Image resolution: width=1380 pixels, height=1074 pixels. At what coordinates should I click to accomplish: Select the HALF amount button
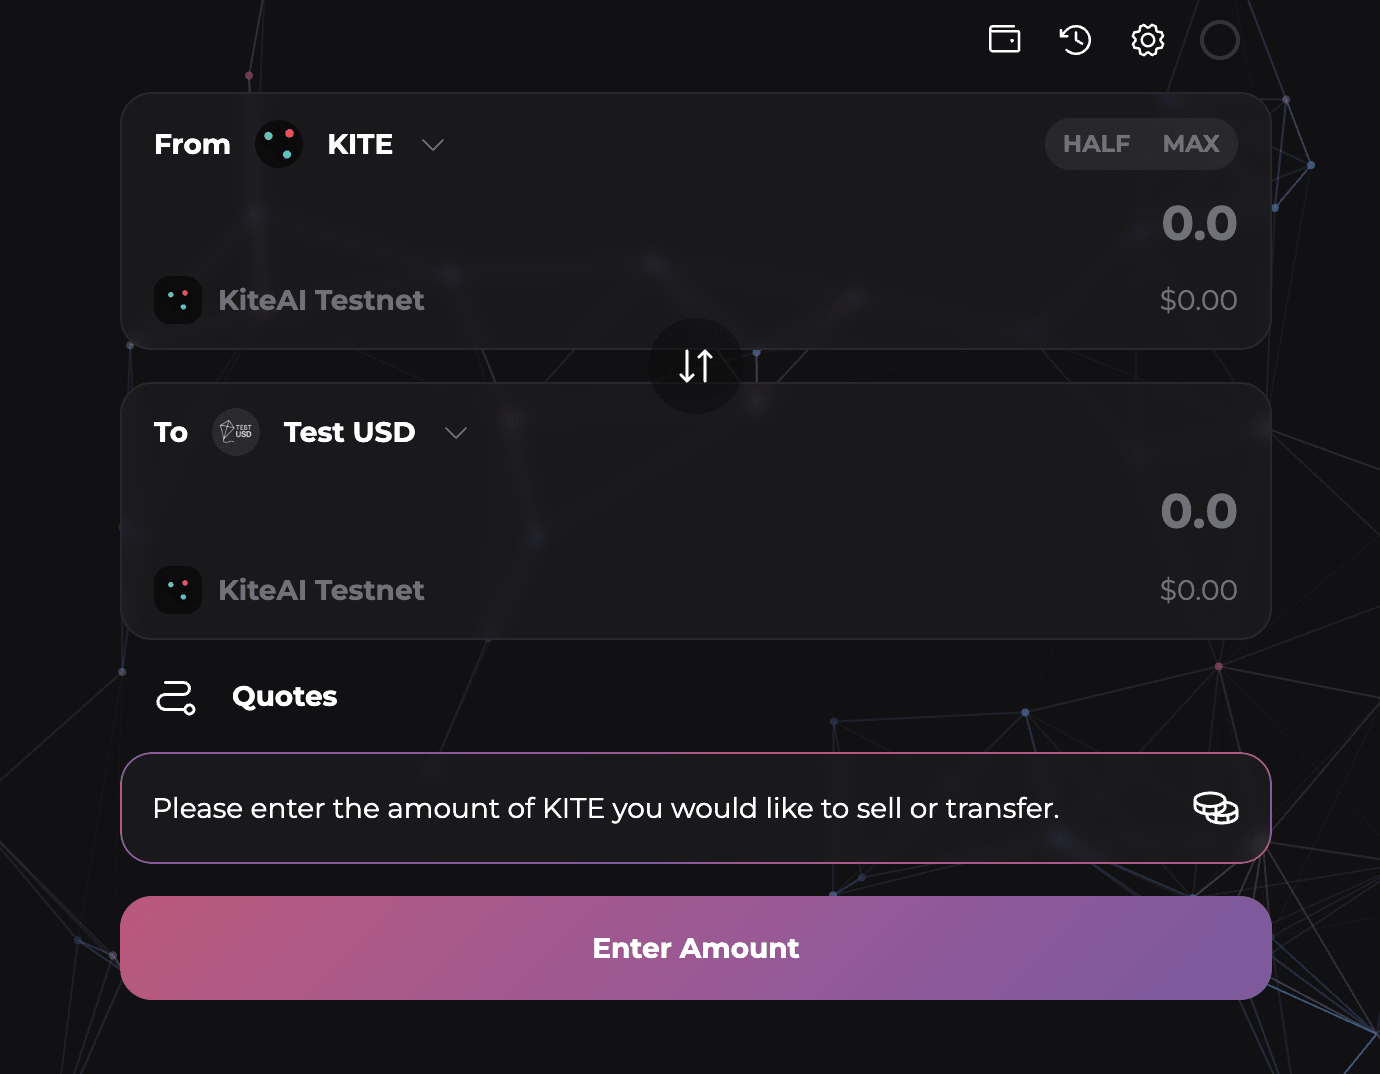[1096, 144]
